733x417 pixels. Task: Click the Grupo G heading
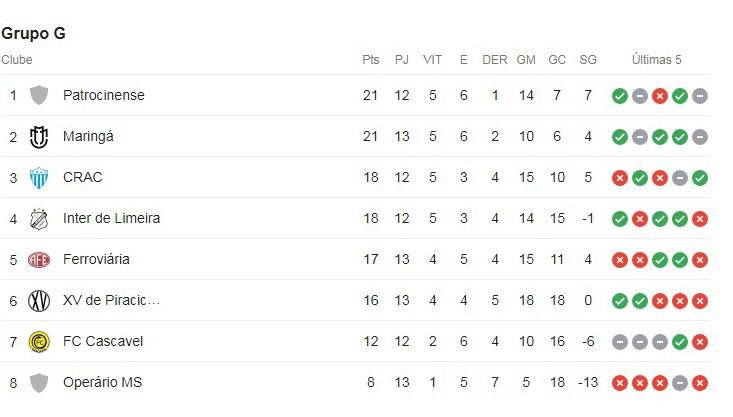pyautogui.click(x=33, y=34)
